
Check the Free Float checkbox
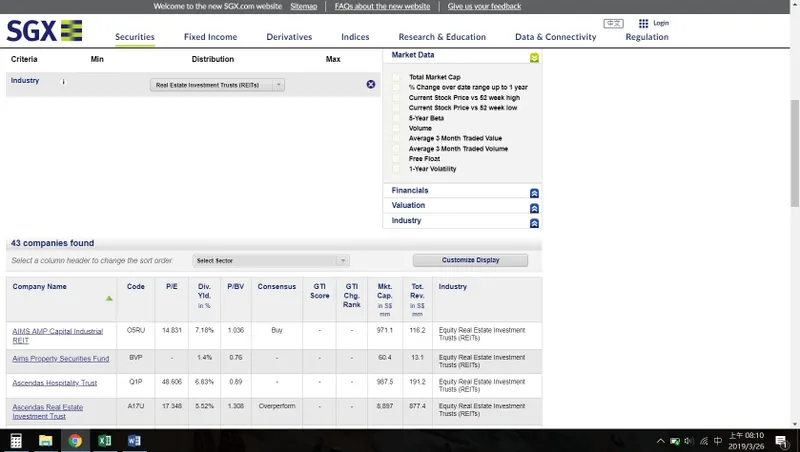396,159
